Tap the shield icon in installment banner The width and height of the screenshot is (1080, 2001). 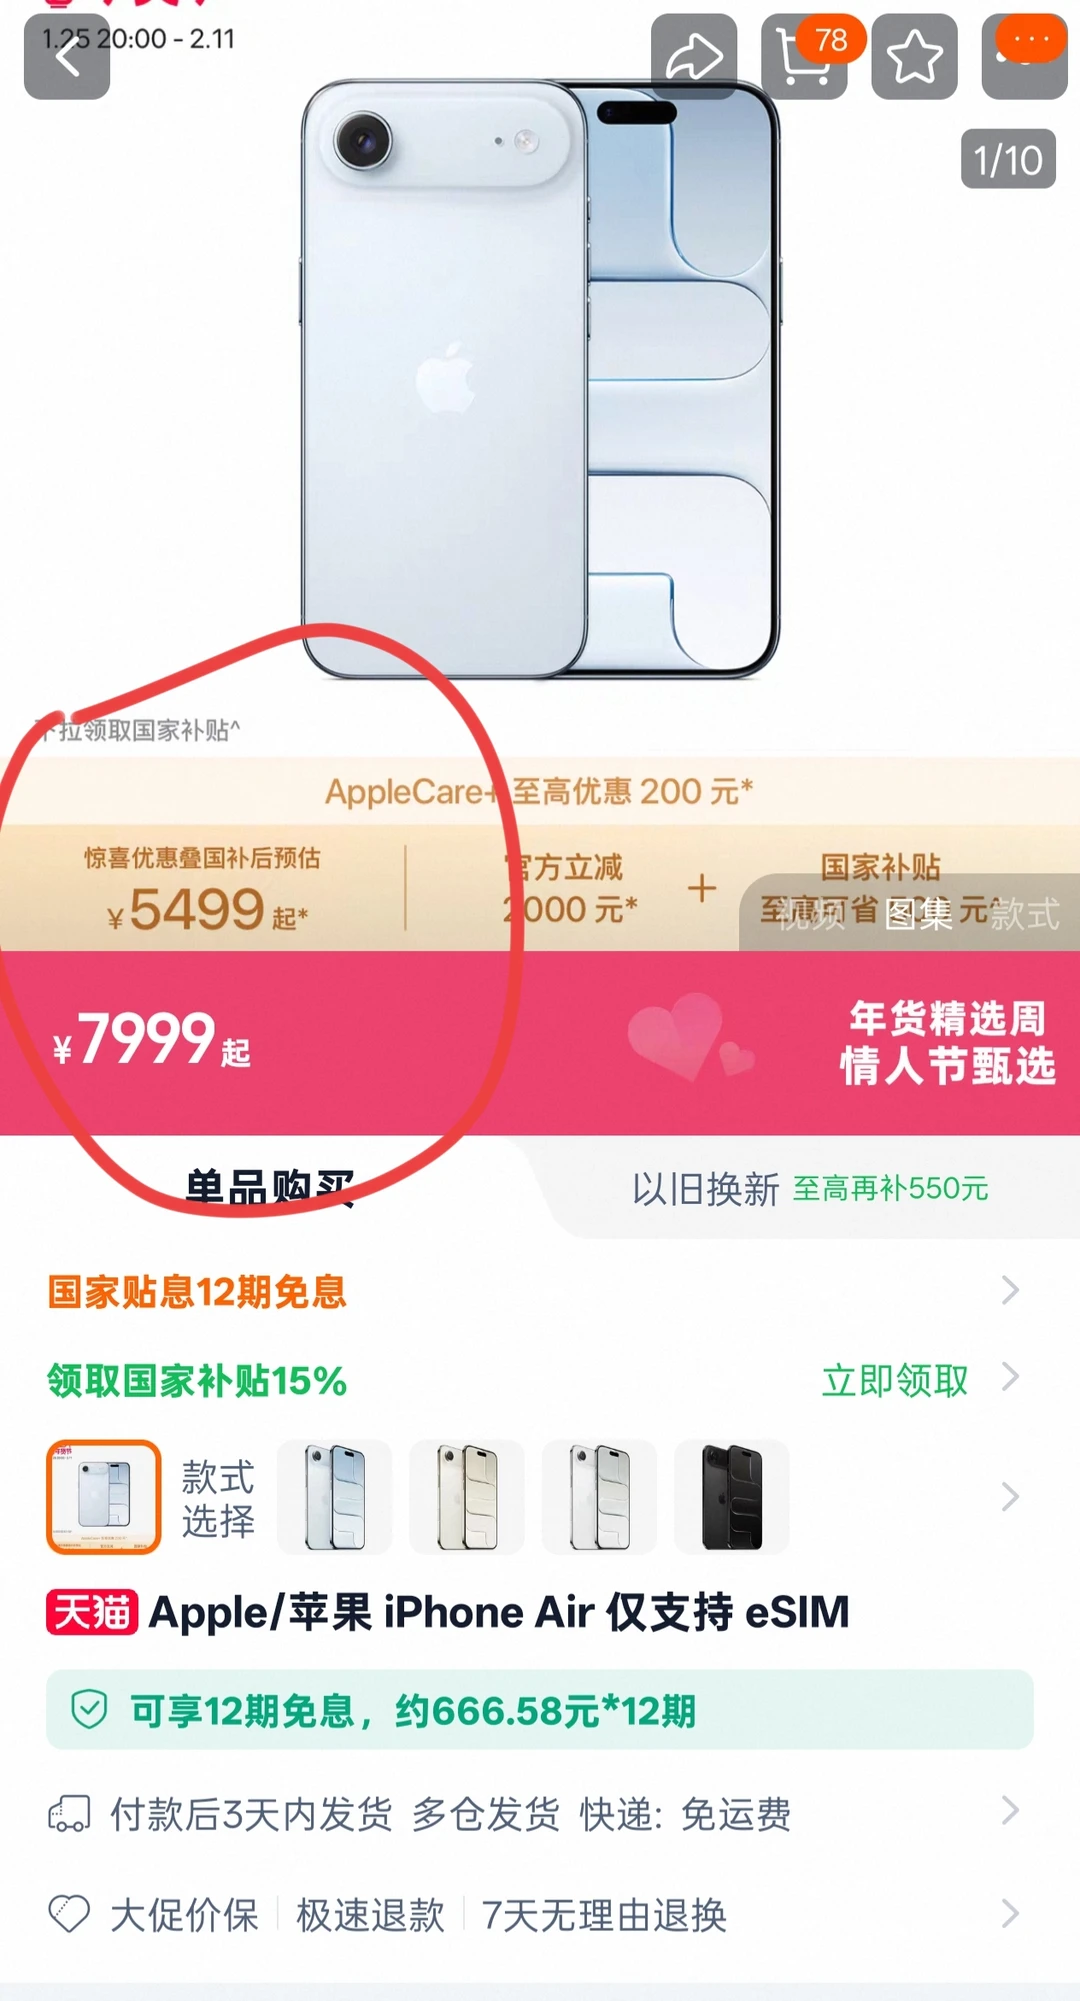pyautogui.click(x=89, y=1710)
